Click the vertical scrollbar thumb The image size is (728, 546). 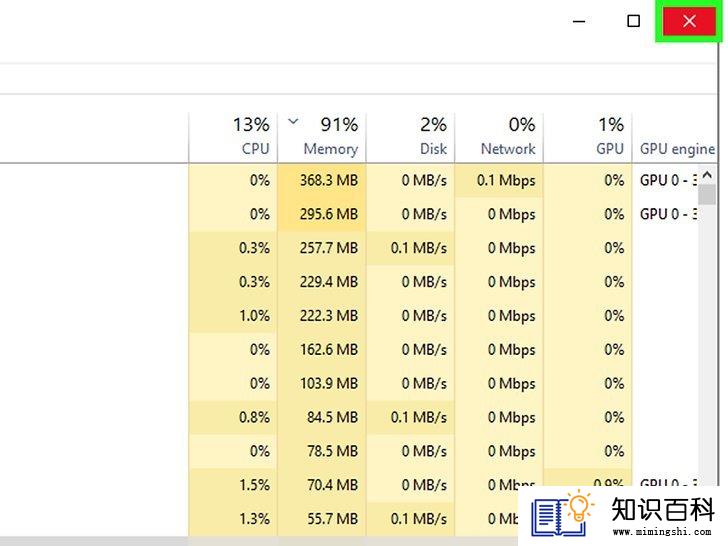(x=707, y=195)
